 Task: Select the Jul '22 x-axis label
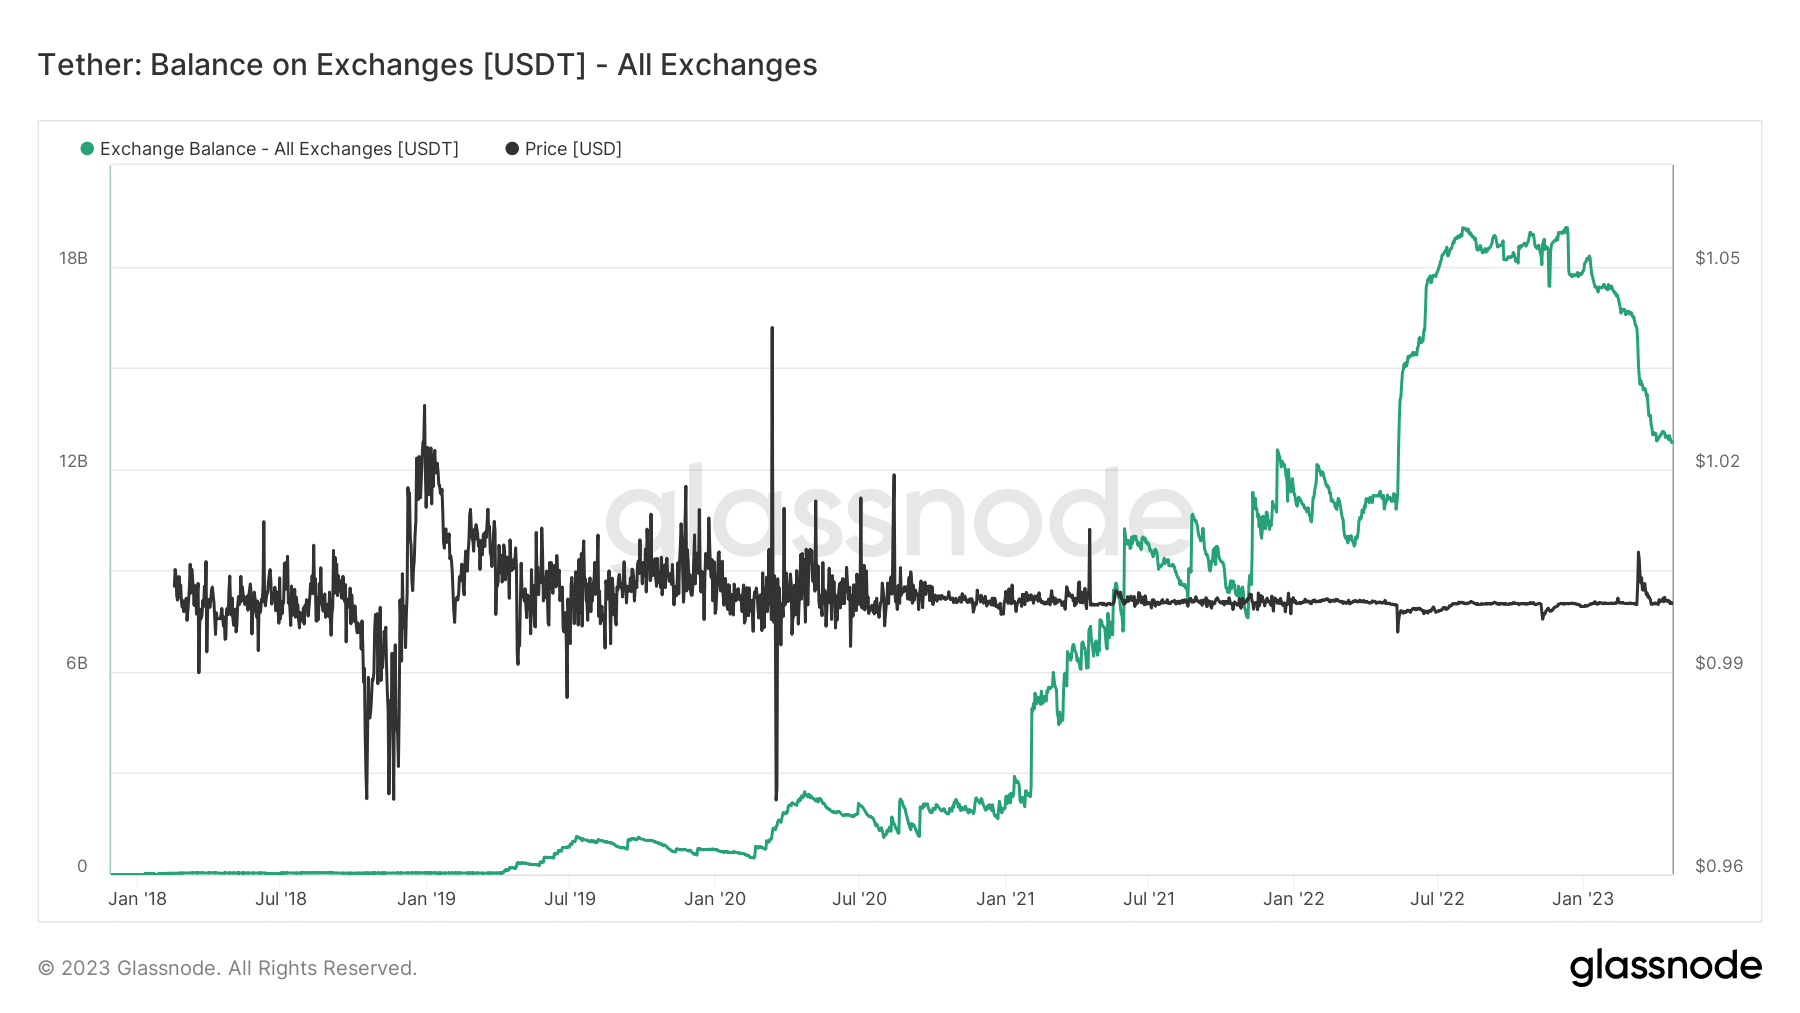coord(1437,899)
